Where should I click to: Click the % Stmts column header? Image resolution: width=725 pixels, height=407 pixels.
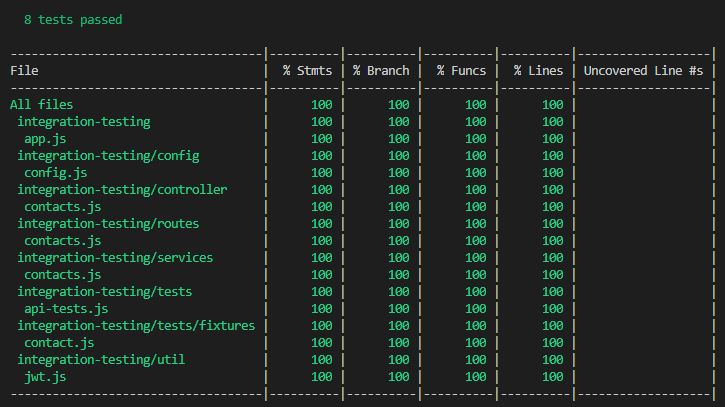307,70
